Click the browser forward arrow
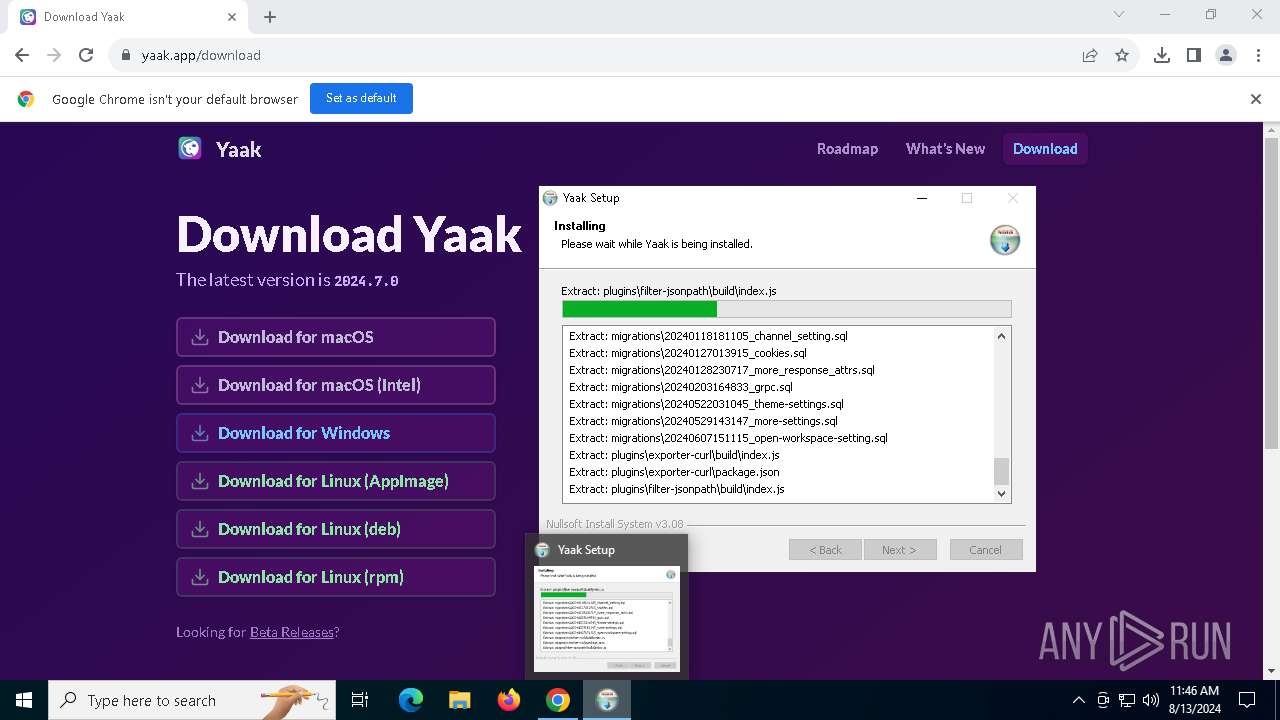This screenshot has height=720, width=1280. click(54, 55)
